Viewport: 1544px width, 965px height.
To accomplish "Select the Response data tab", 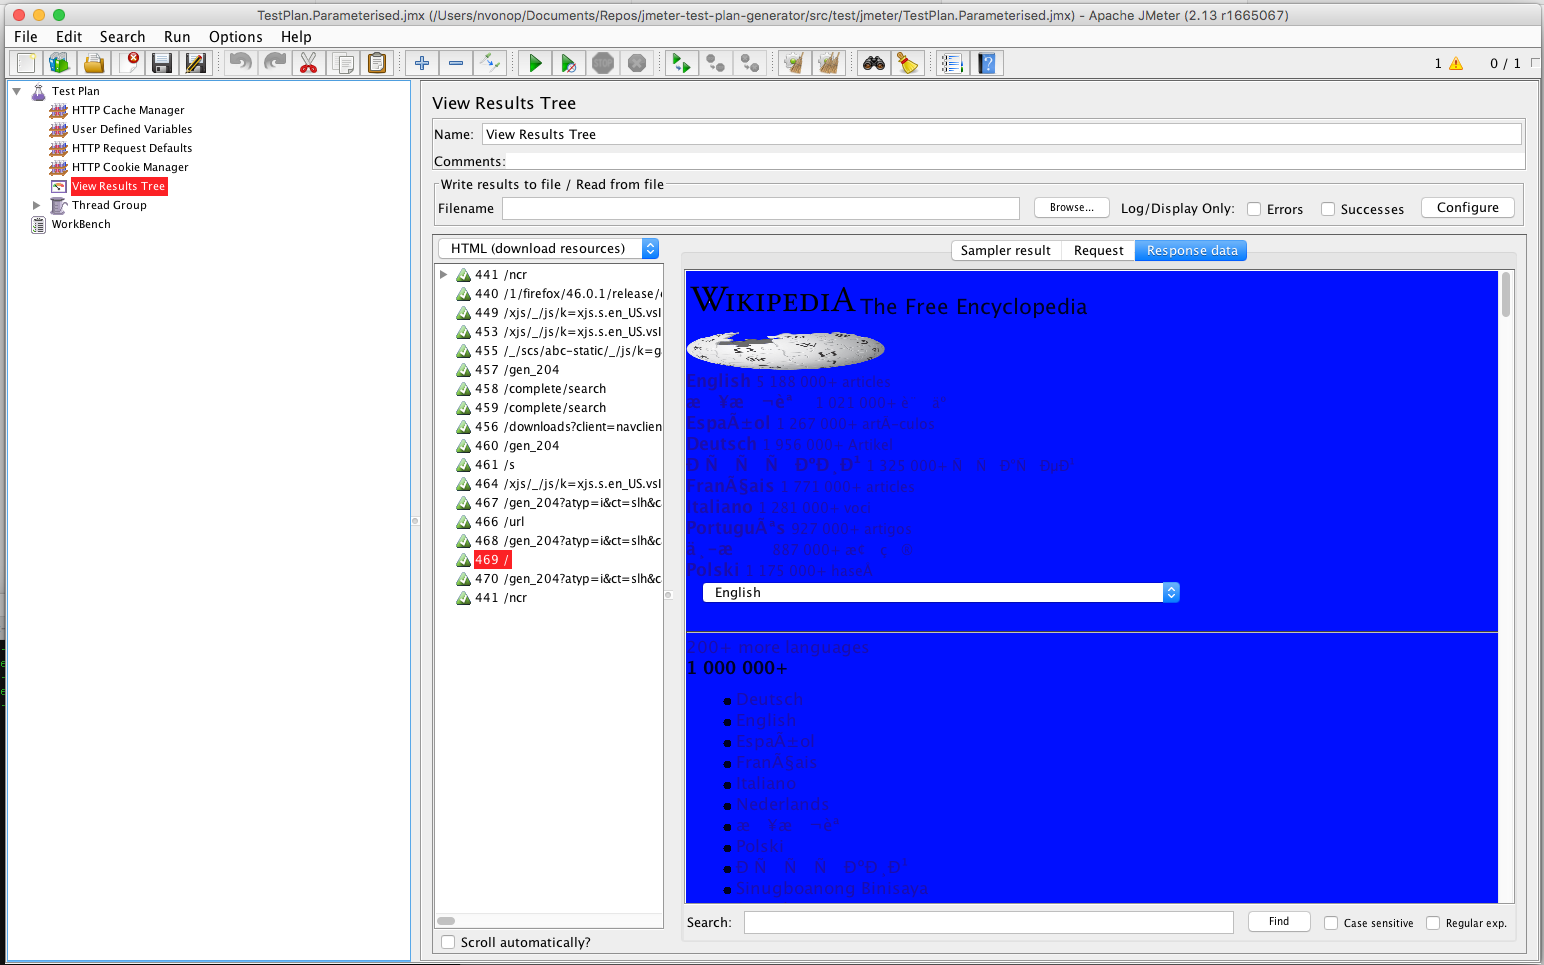I will click(x=1191, y=251).
